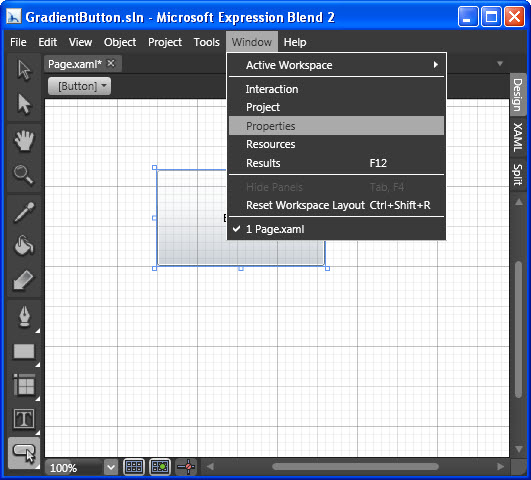Switch to the Design view tab
This screenshot has height=480, width=531.
coord(518,95)
